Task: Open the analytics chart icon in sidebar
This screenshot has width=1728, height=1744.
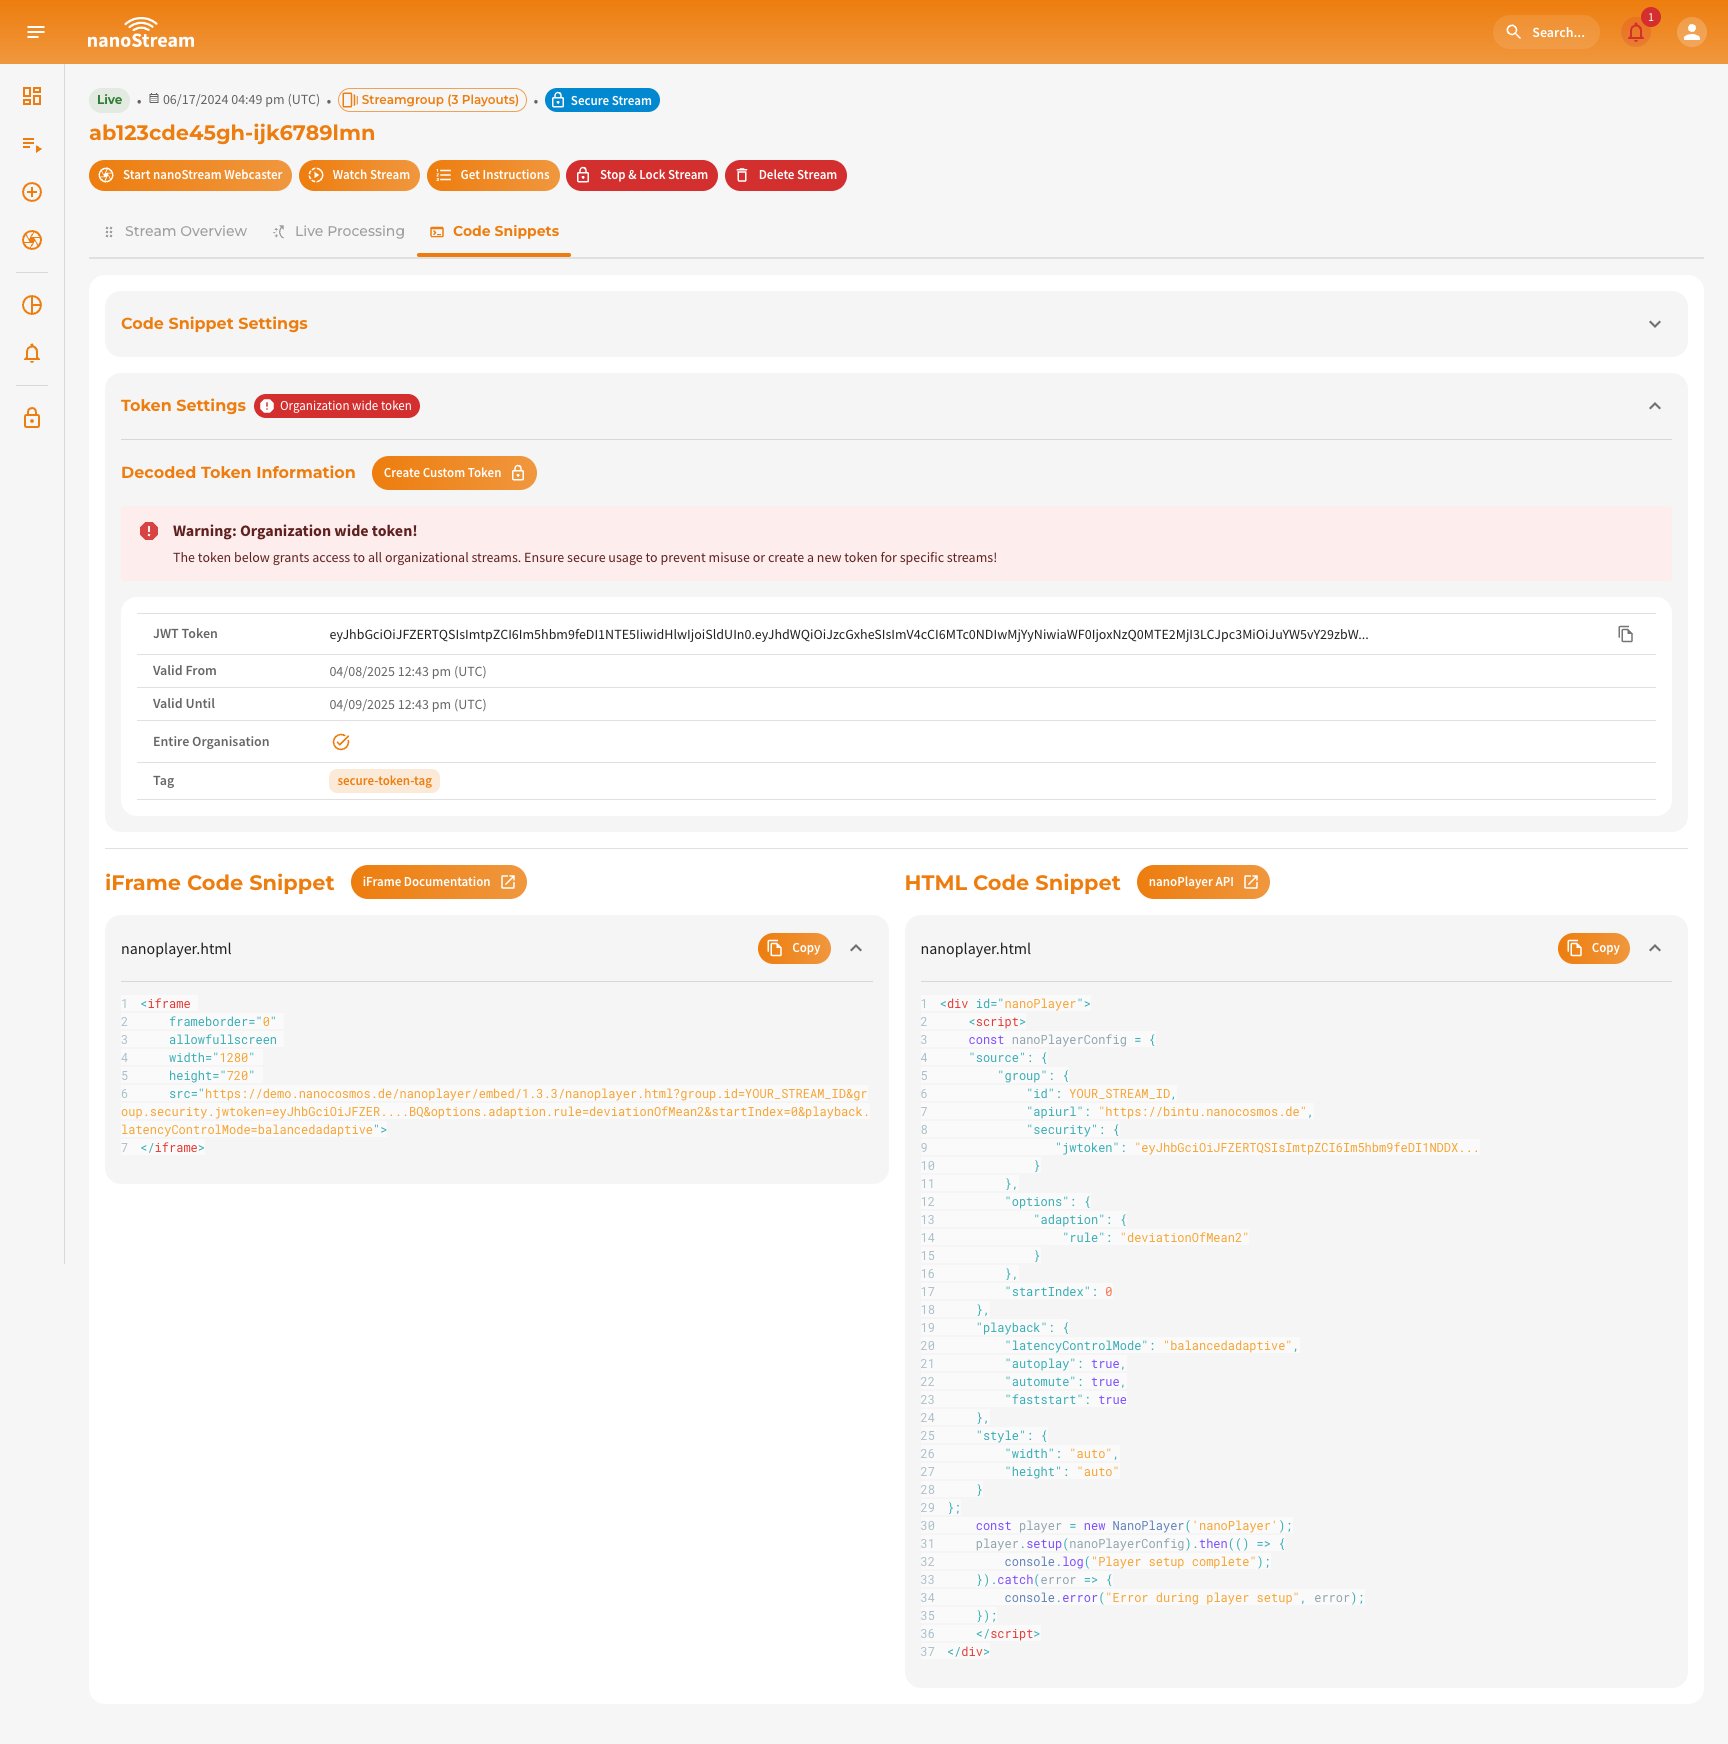Action: [x=32, y=305]
